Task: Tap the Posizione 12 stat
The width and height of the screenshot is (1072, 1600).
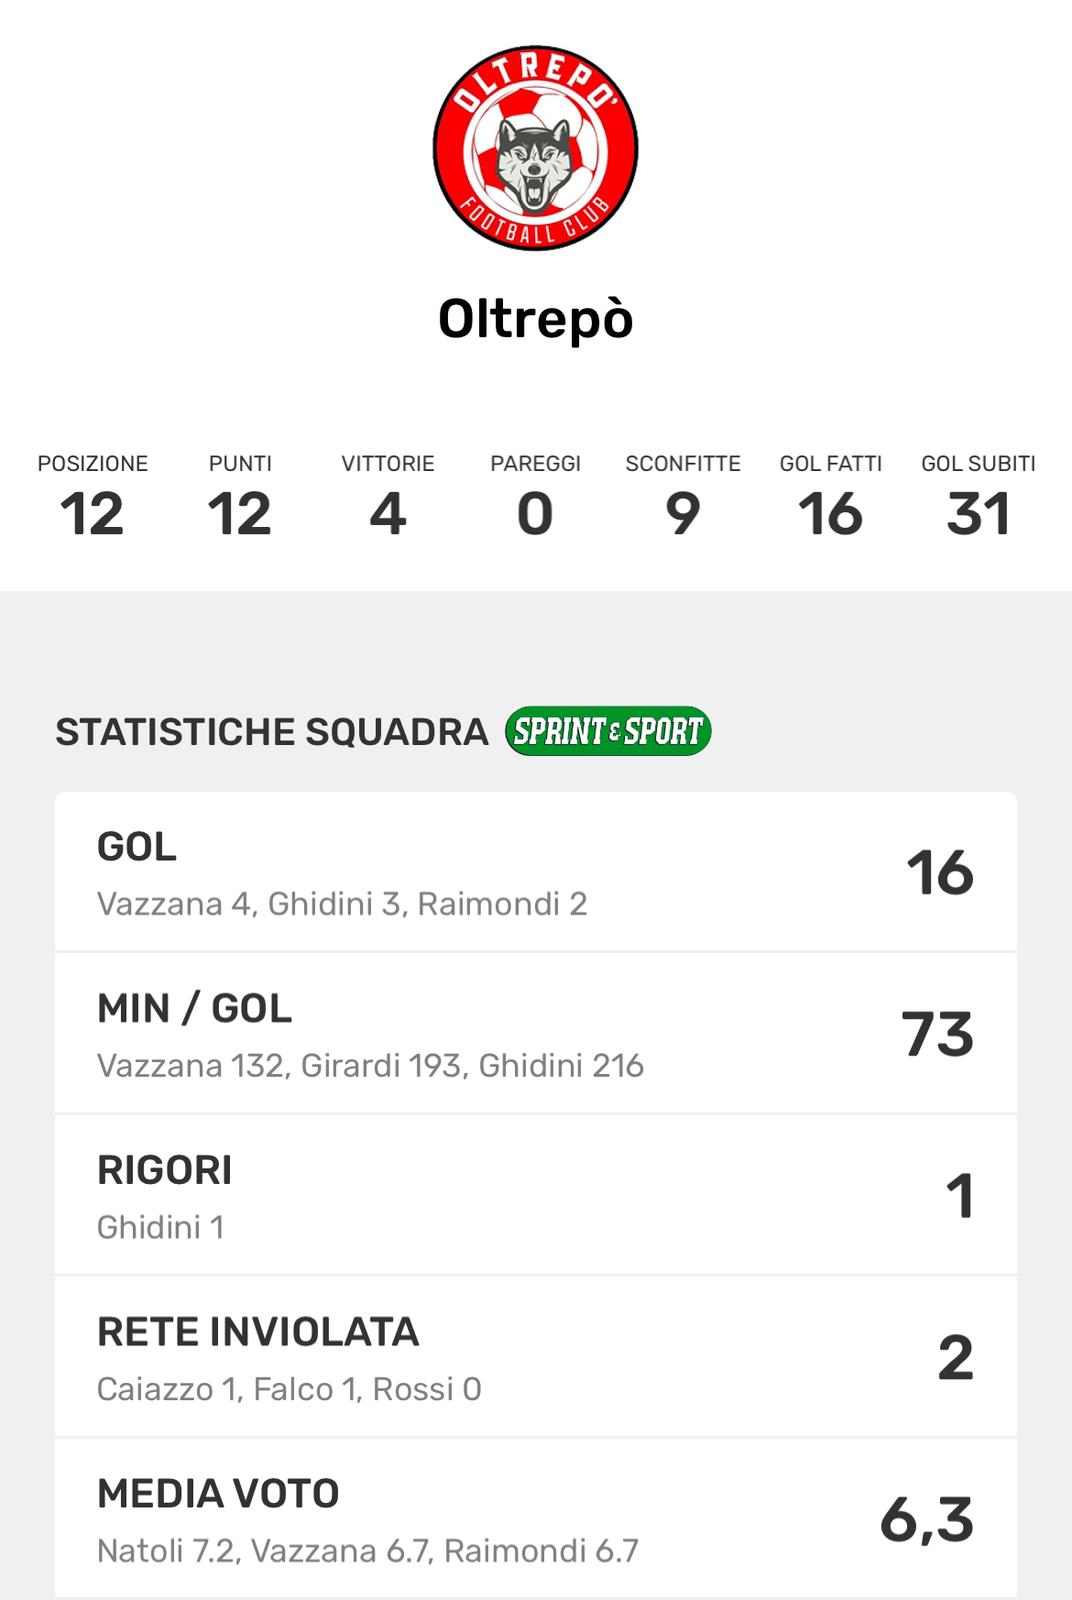Action: point(92,498)
